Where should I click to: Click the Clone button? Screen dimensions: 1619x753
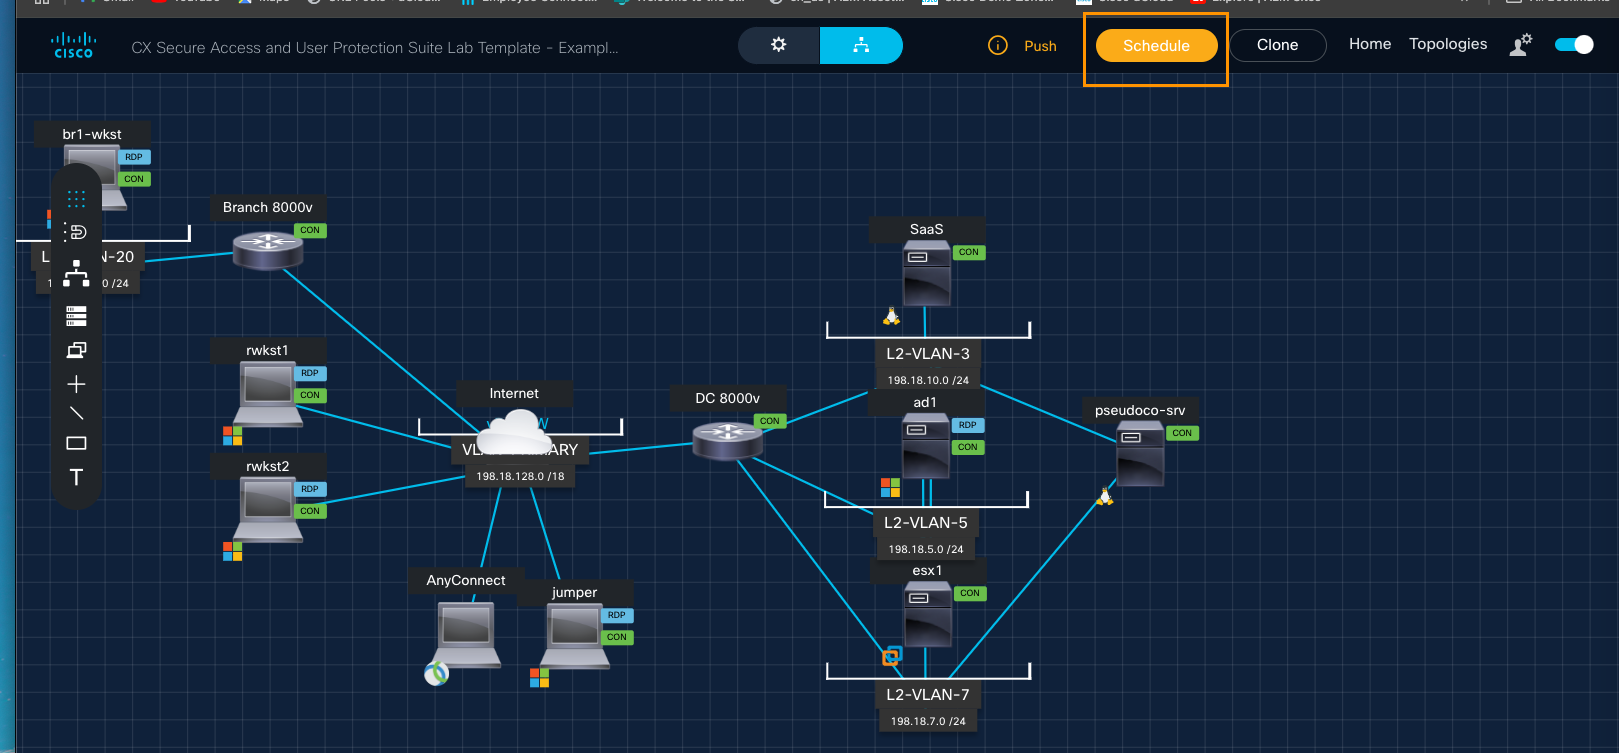click(1277, 45)
